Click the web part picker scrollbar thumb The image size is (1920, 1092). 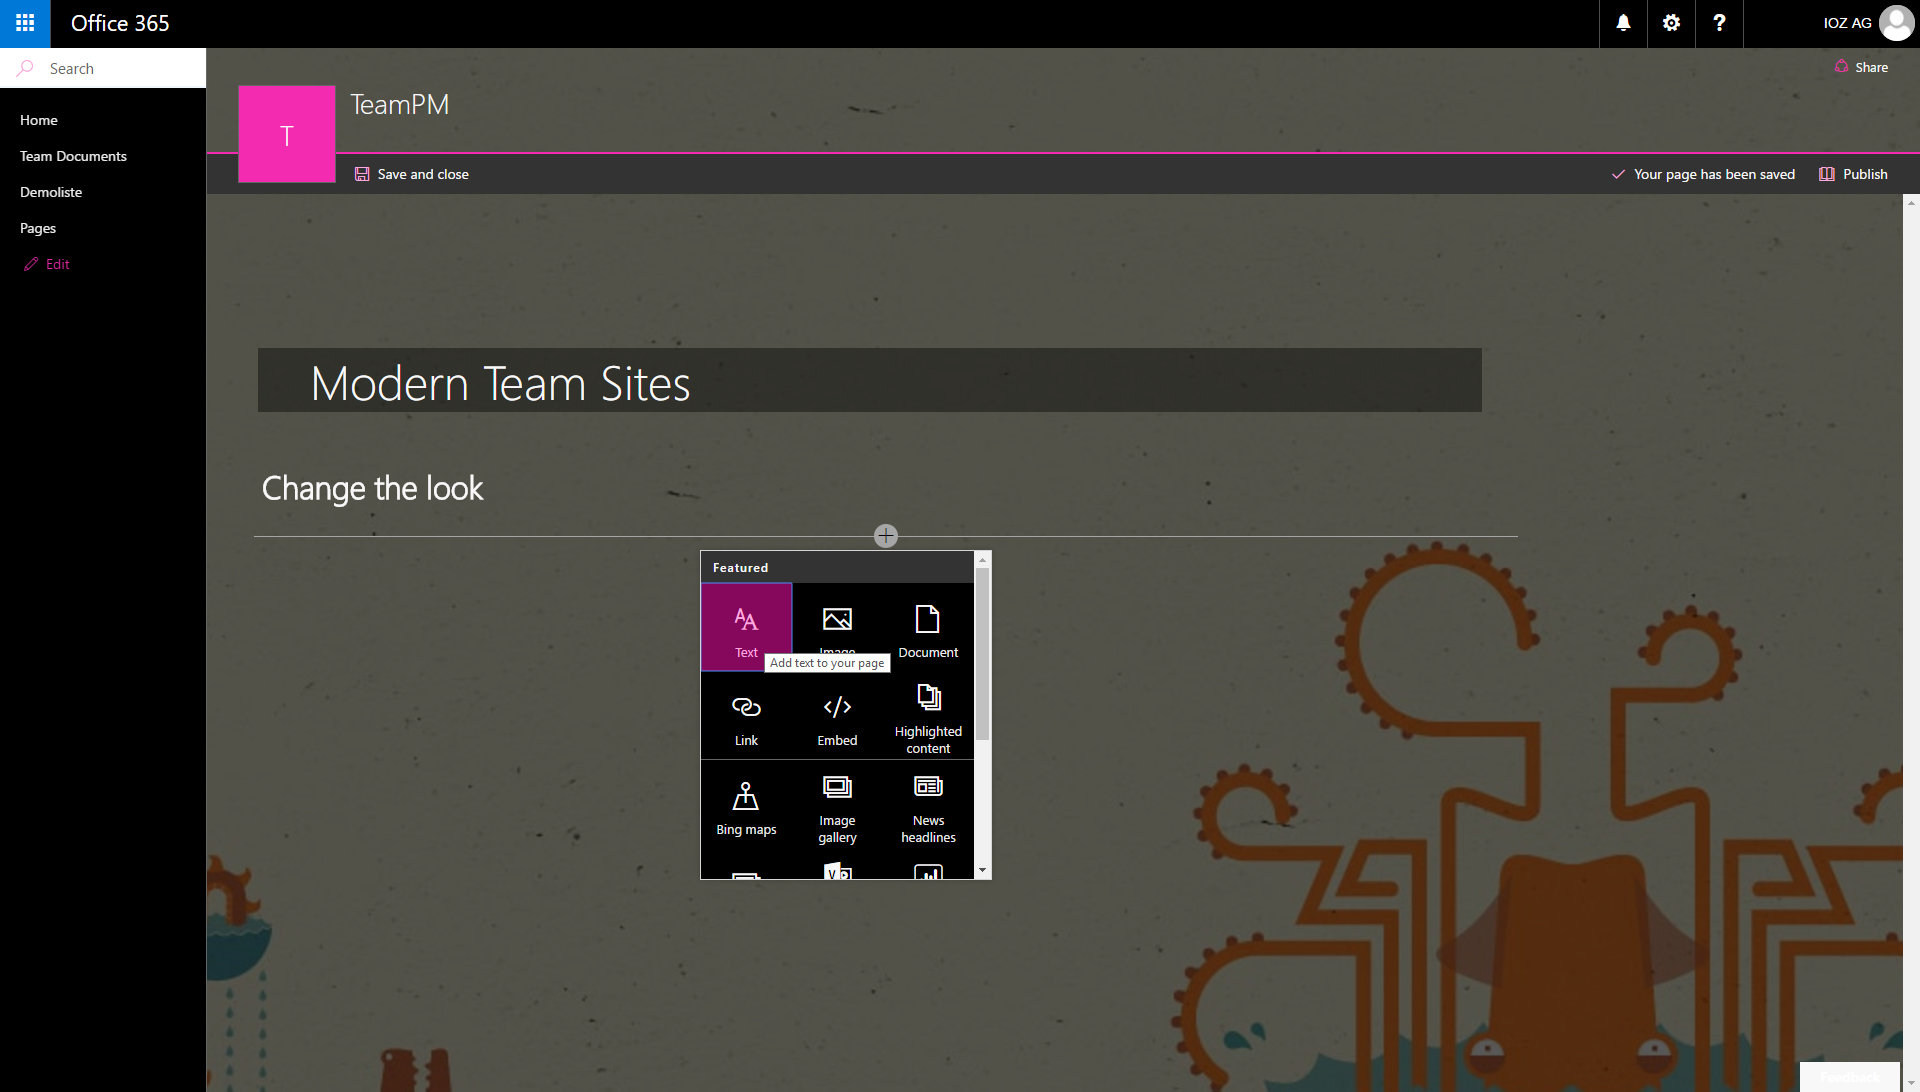[x=982, y=654]
